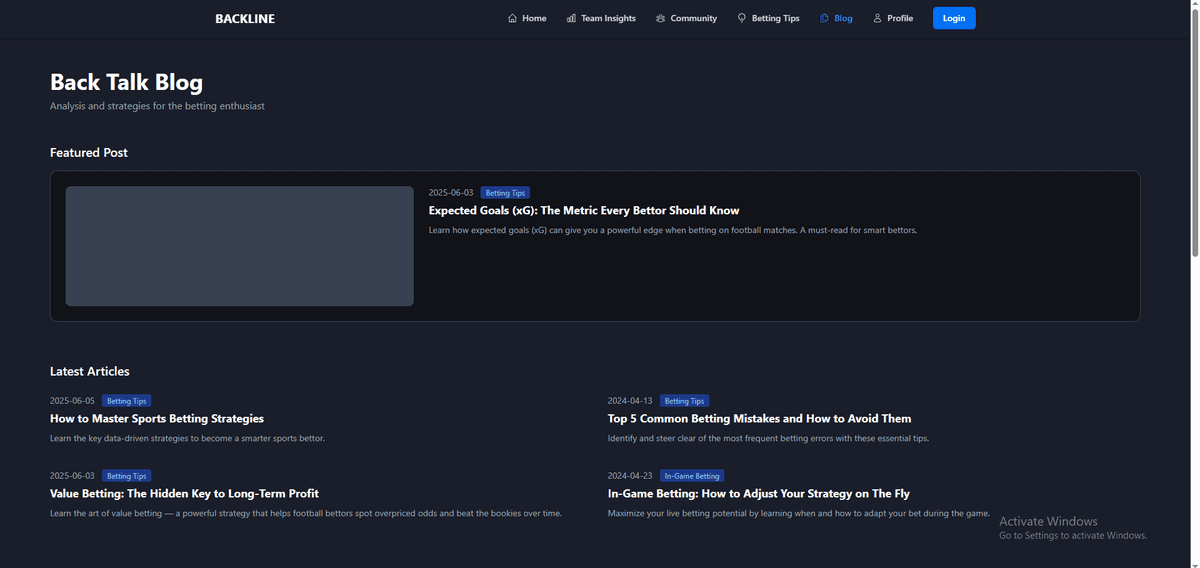
Task: Click the bar chart icon for Team Insights
Action: pyautogui.click(x=571, y=18)
